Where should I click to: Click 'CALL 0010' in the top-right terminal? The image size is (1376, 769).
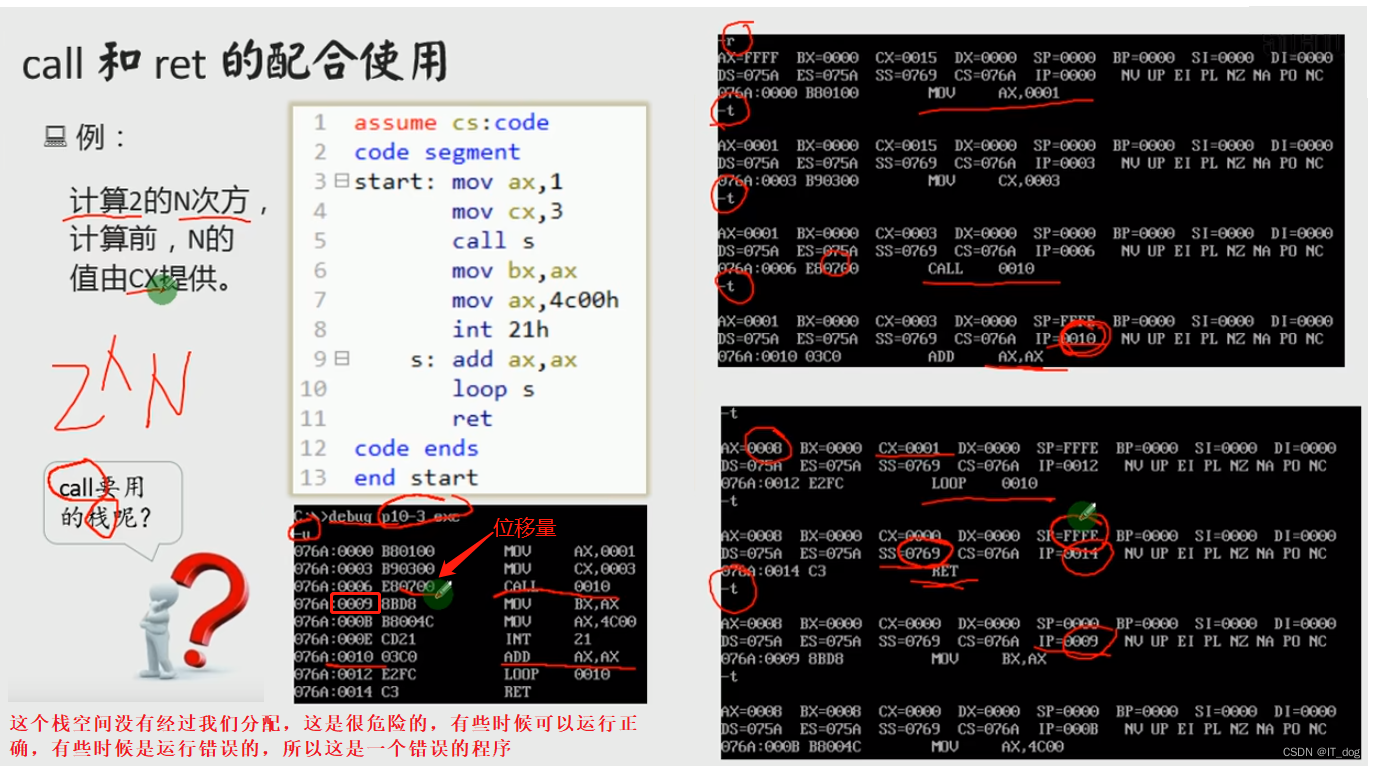[x=981, y=268]
